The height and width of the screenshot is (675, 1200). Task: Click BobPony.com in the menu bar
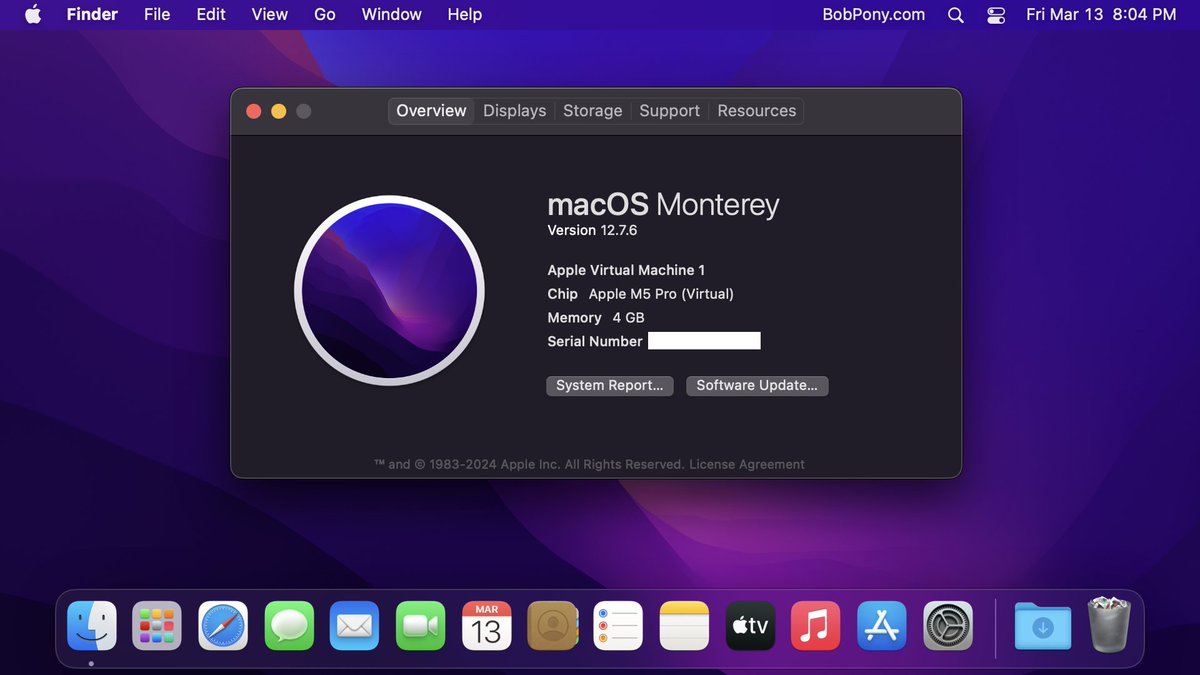(874, 14)
